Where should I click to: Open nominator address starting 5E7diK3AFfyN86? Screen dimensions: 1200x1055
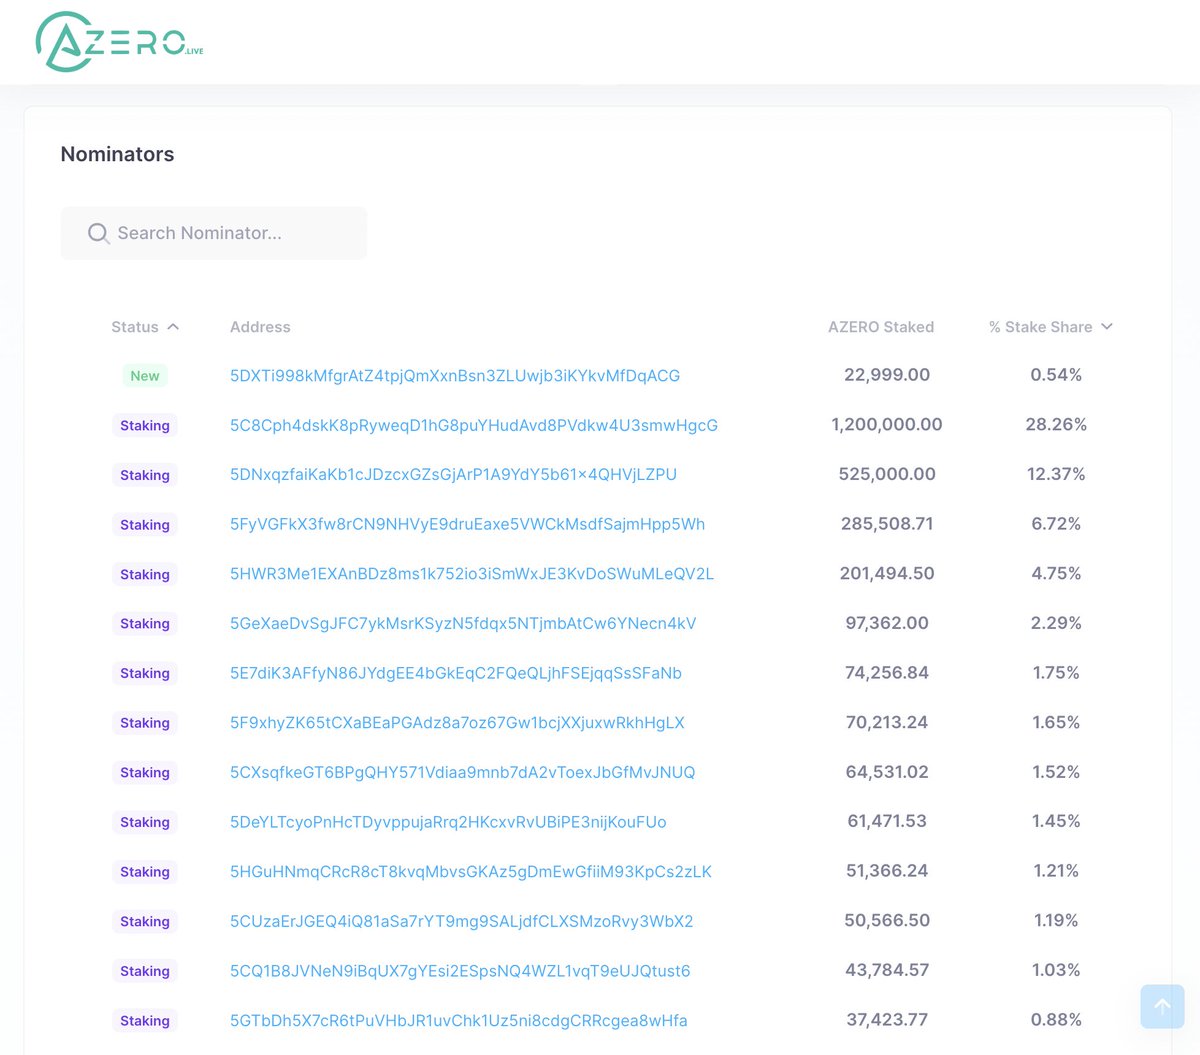coord(456,673)
